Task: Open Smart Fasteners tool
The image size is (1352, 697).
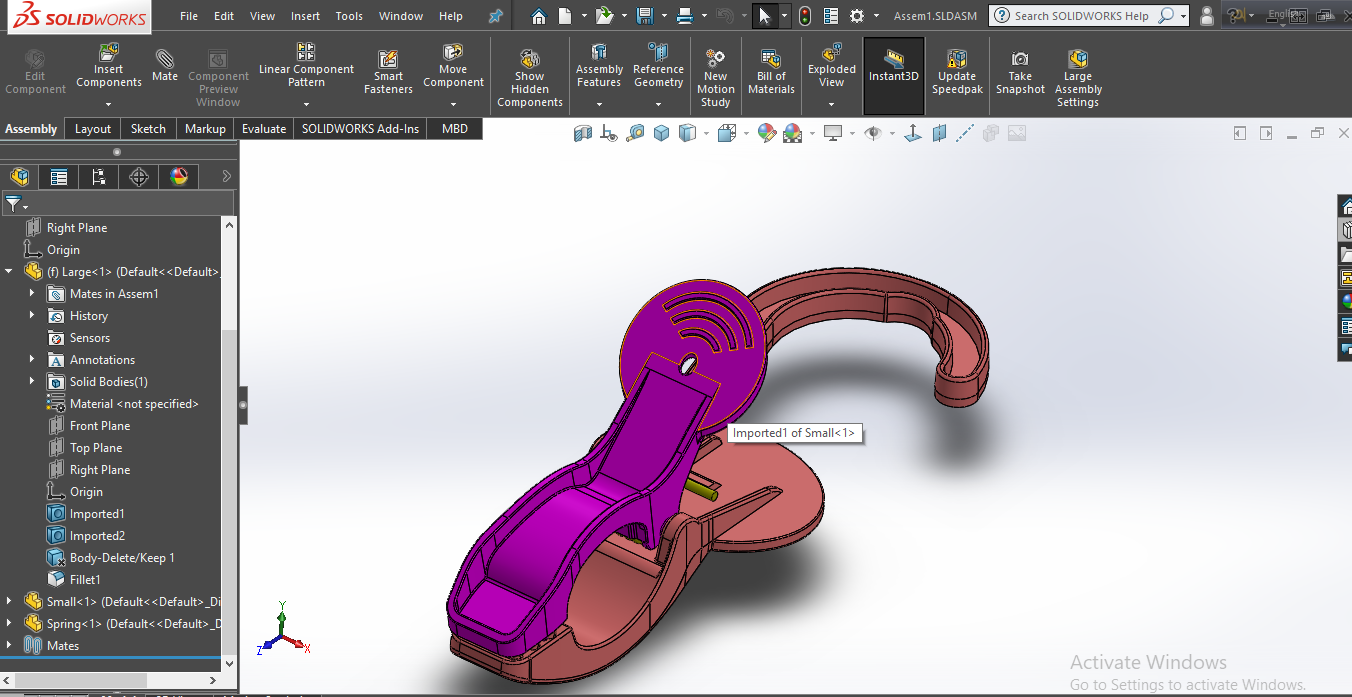Action: pyautogui.click(x=388, y=73)
